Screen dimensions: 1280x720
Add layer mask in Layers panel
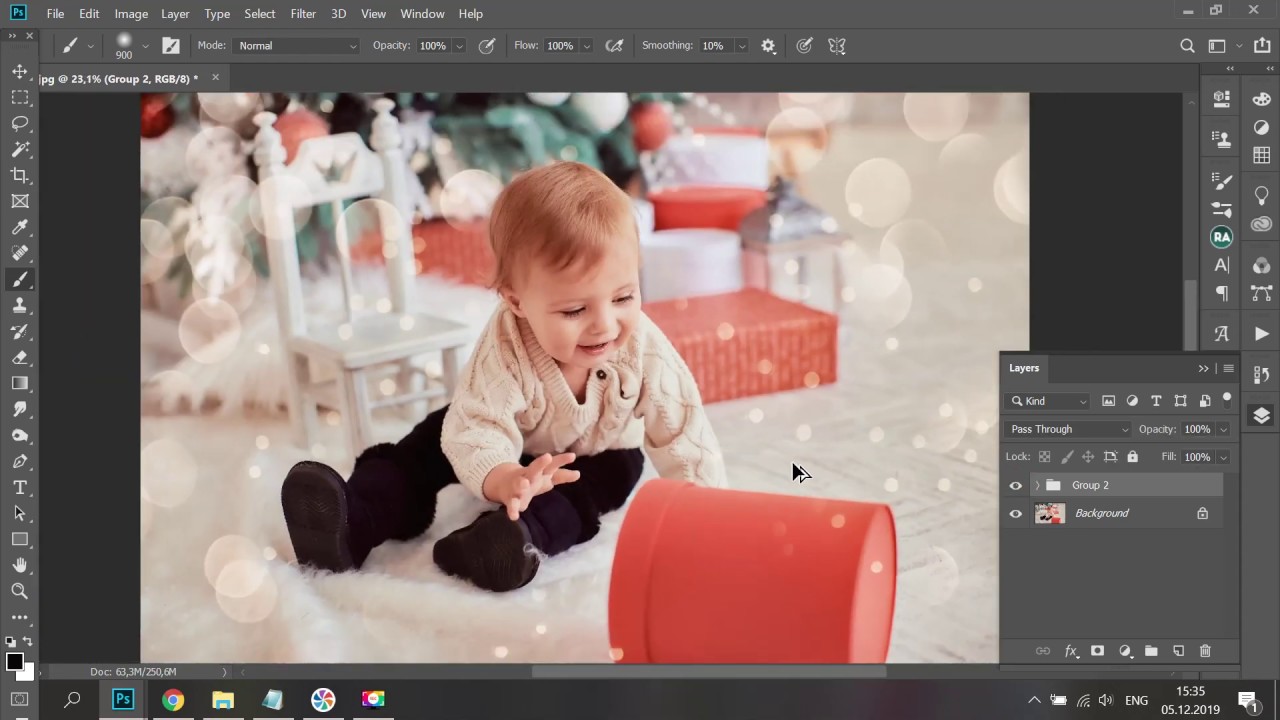(x=1097, y=651)
